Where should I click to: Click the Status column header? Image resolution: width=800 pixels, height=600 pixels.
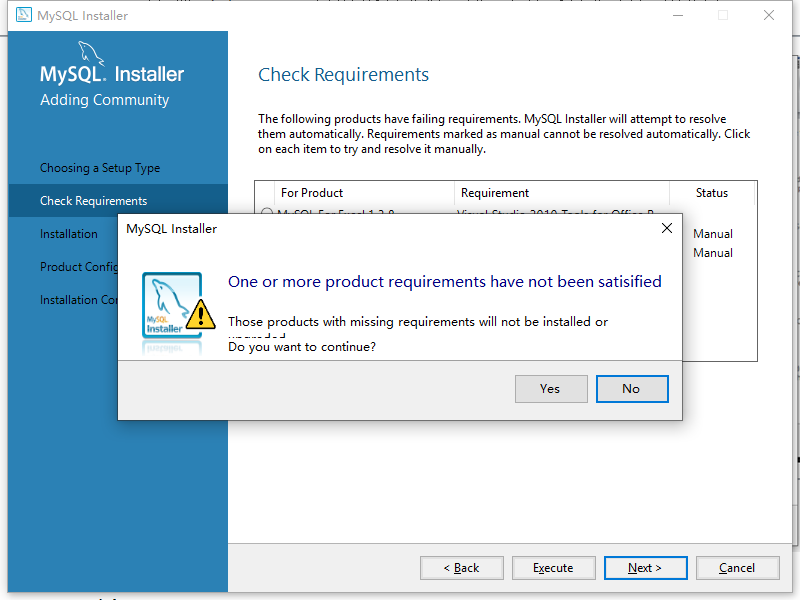pos(712,193)
